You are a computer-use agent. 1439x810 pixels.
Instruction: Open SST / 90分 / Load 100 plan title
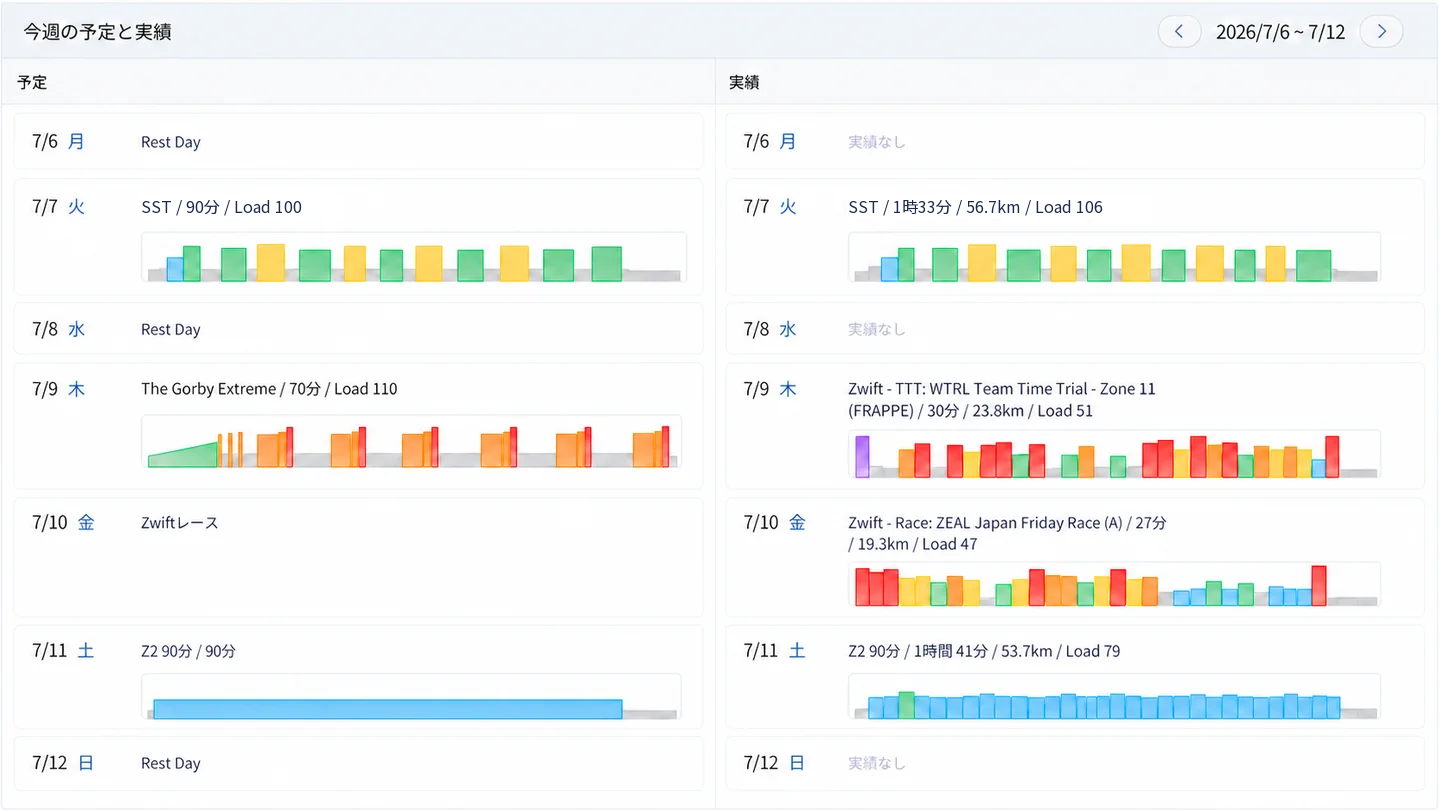pyautogui.click(x=221, y=207)
